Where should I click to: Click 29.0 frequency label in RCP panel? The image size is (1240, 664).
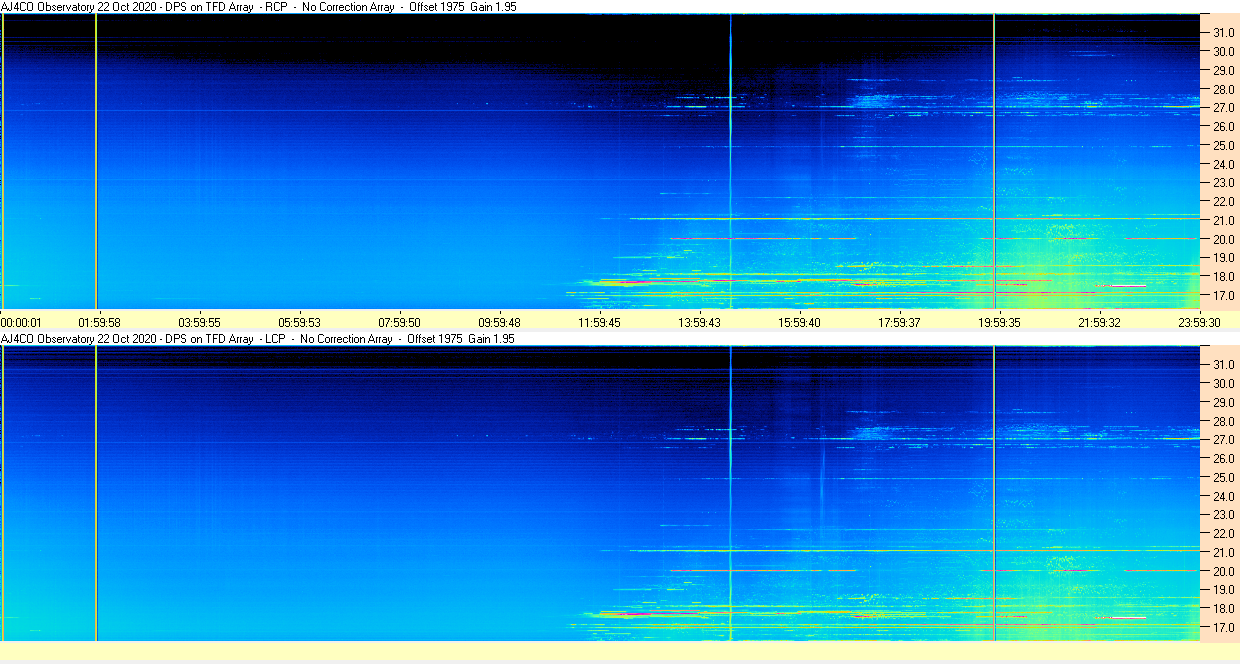(x=1223, y=70)
